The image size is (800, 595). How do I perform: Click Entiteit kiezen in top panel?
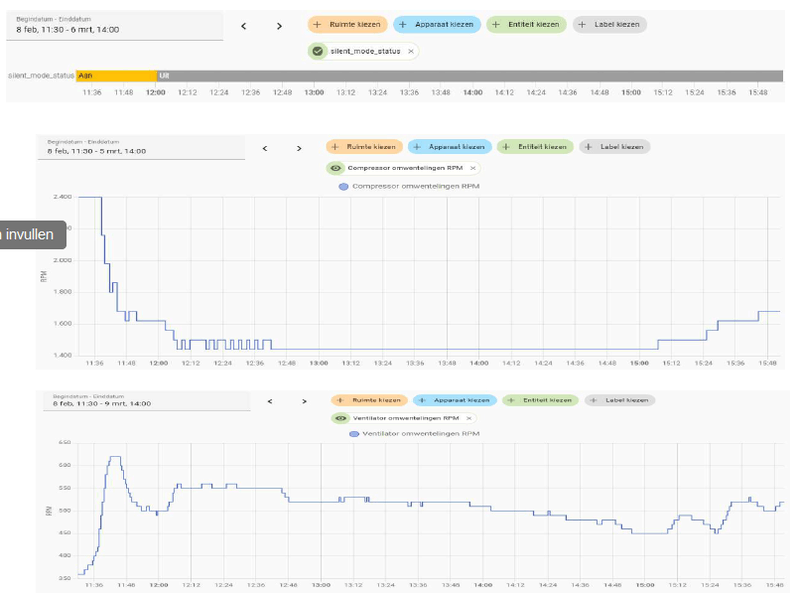(527, 24)
